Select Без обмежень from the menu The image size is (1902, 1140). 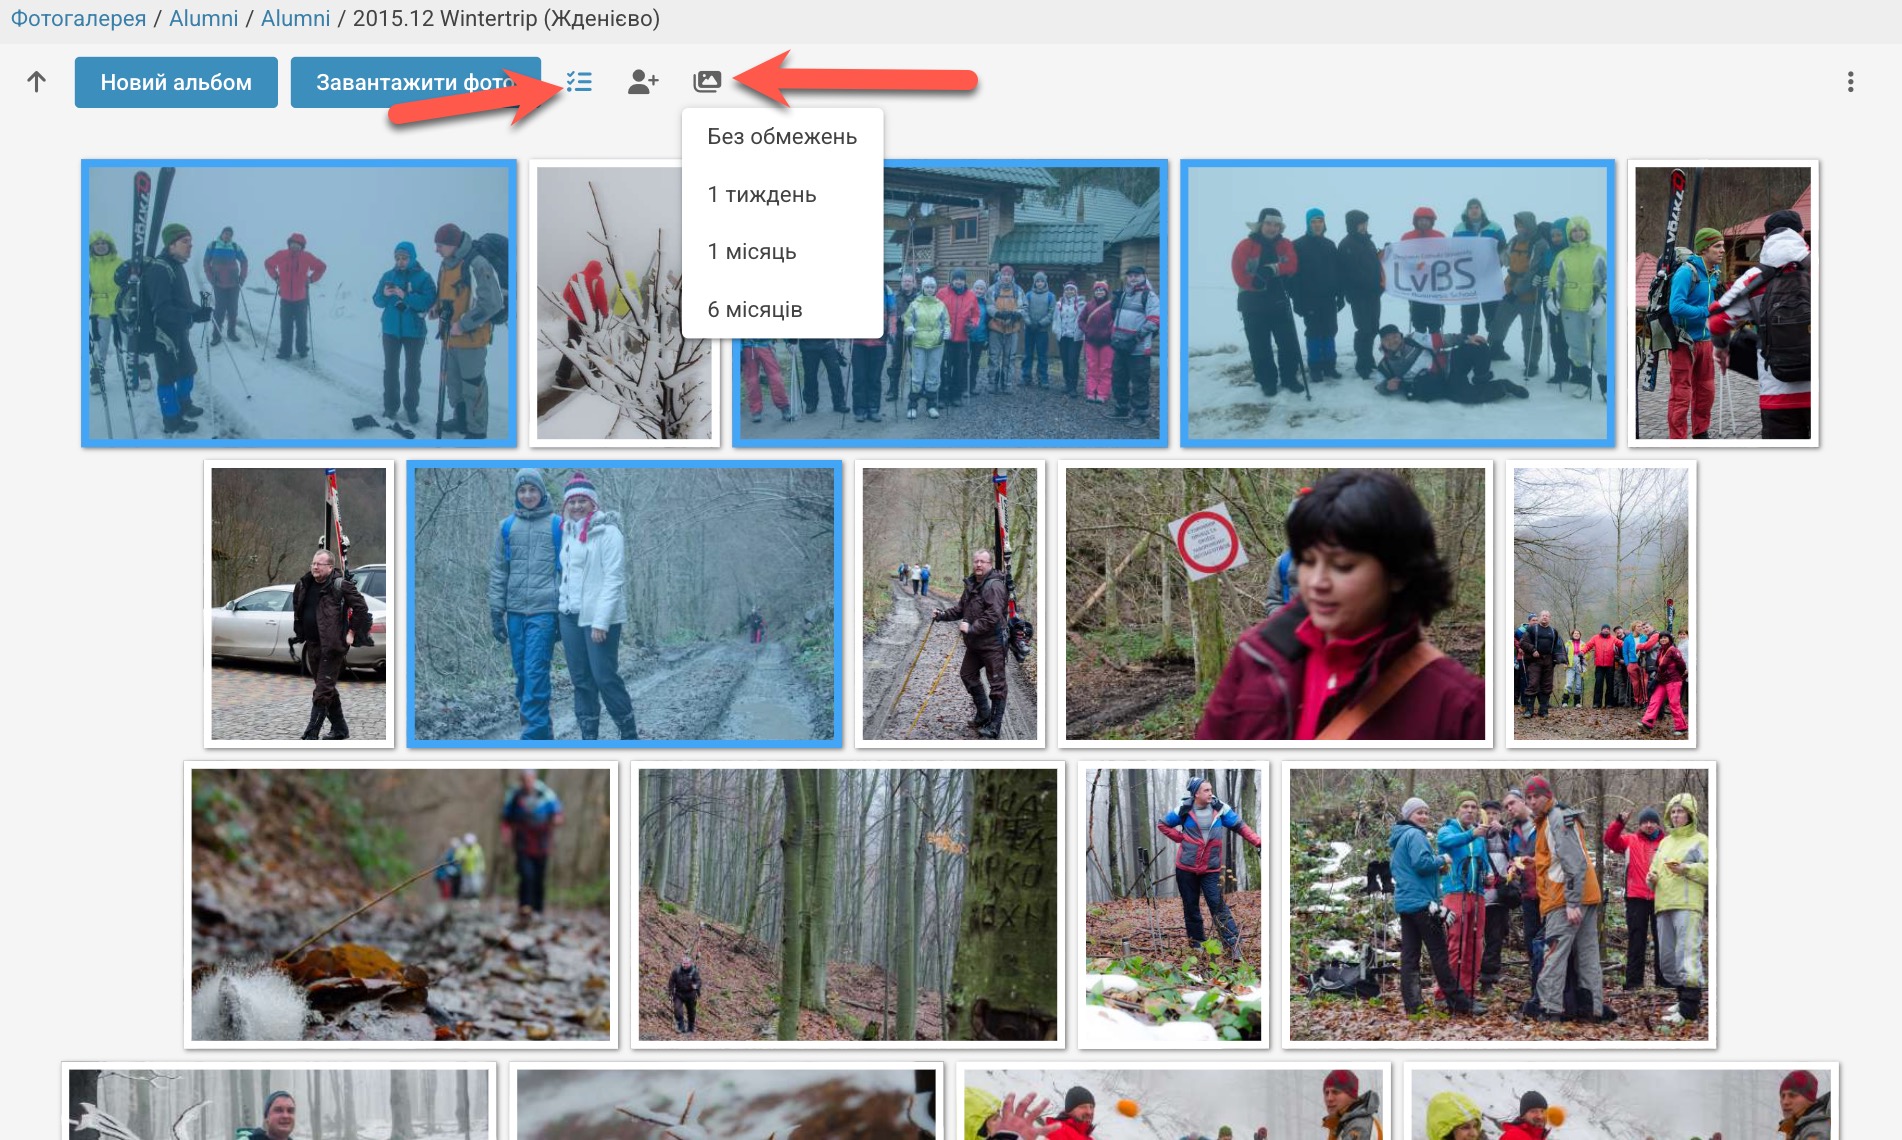[x=781, y=137]
